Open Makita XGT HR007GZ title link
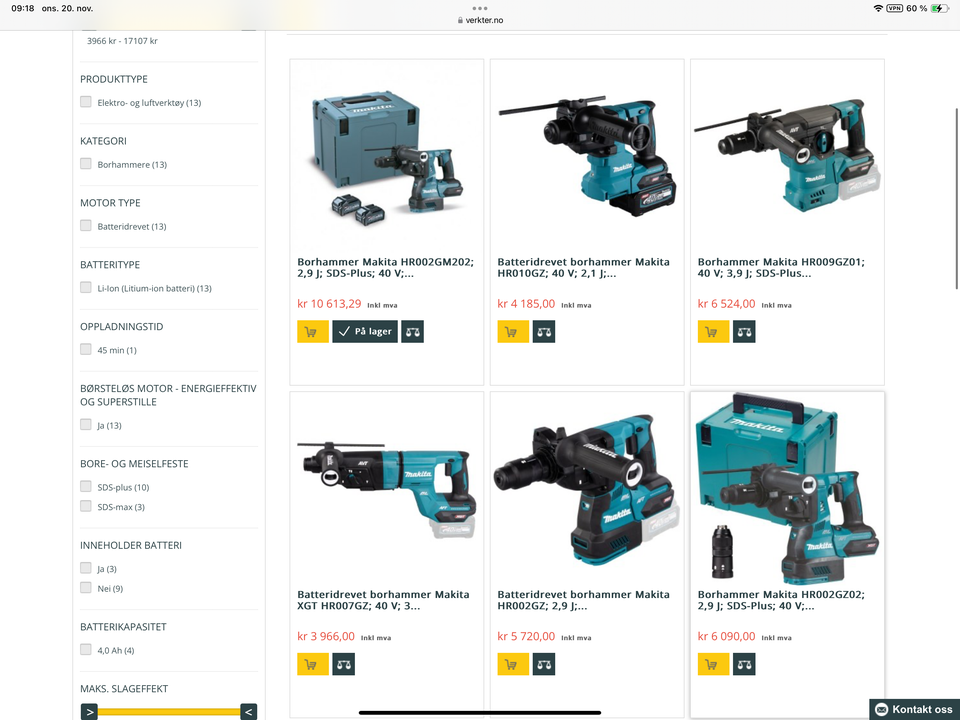The image size is (960, 720). click(x=383, y=600)
